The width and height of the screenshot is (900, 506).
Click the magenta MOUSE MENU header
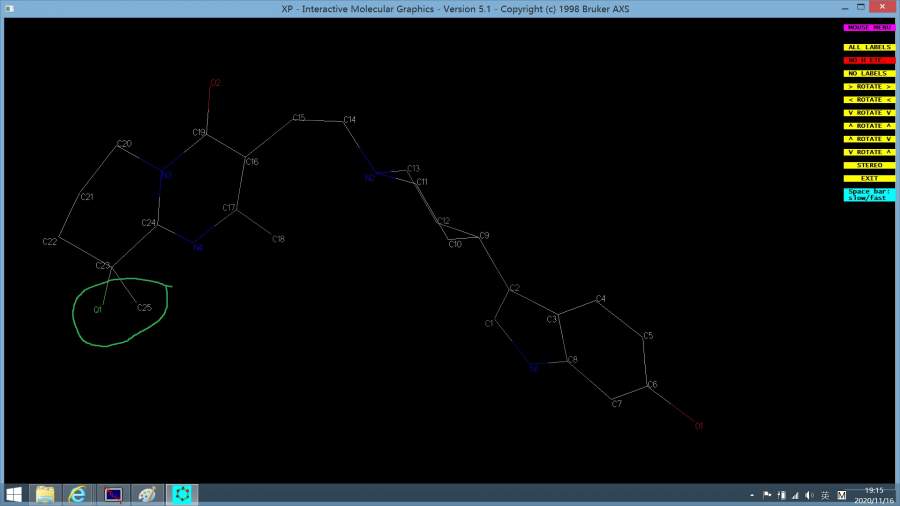point(868,28)
